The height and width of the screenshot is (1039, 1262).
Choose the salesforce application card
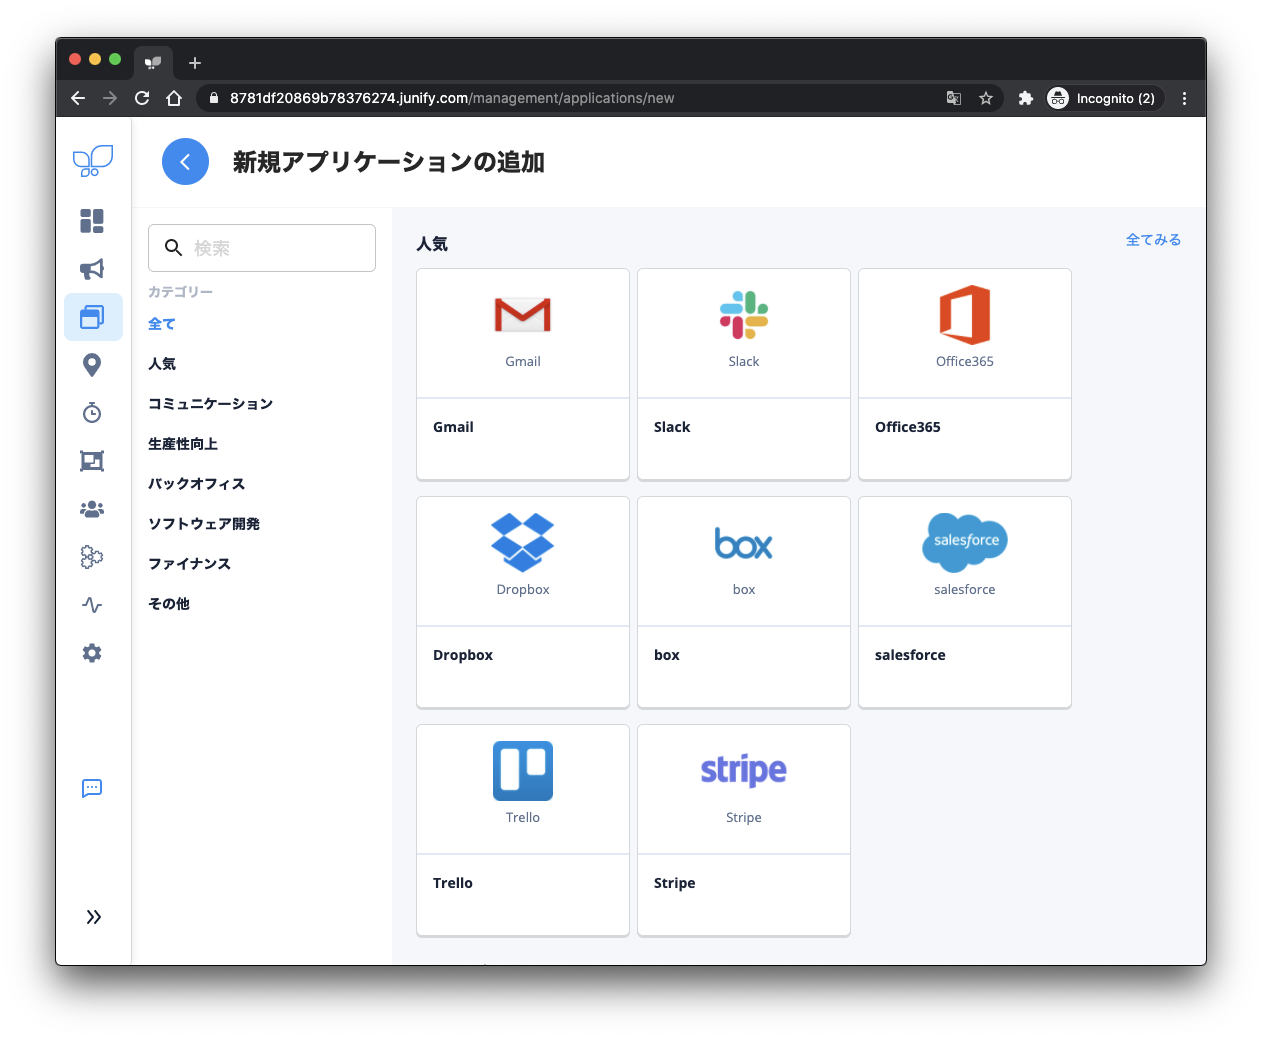coord(965,602)
